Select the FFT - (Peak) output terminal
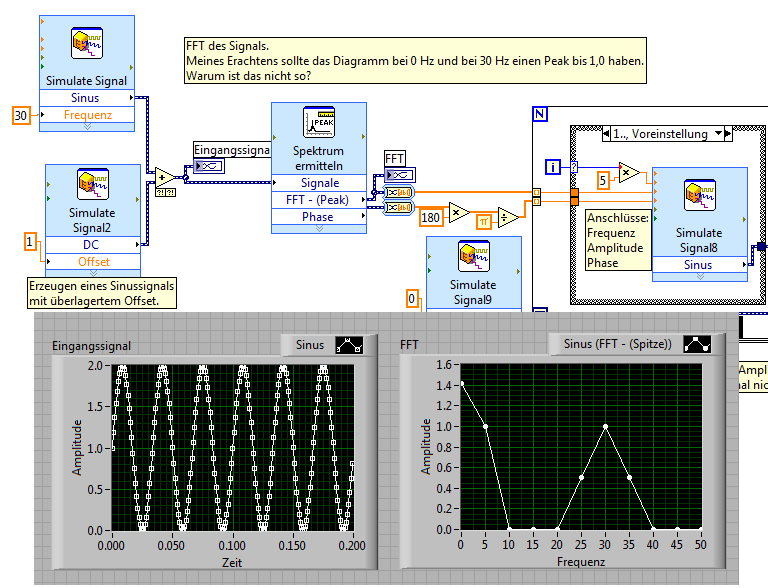This screenshot has height=588, width=768. point(319,199)
